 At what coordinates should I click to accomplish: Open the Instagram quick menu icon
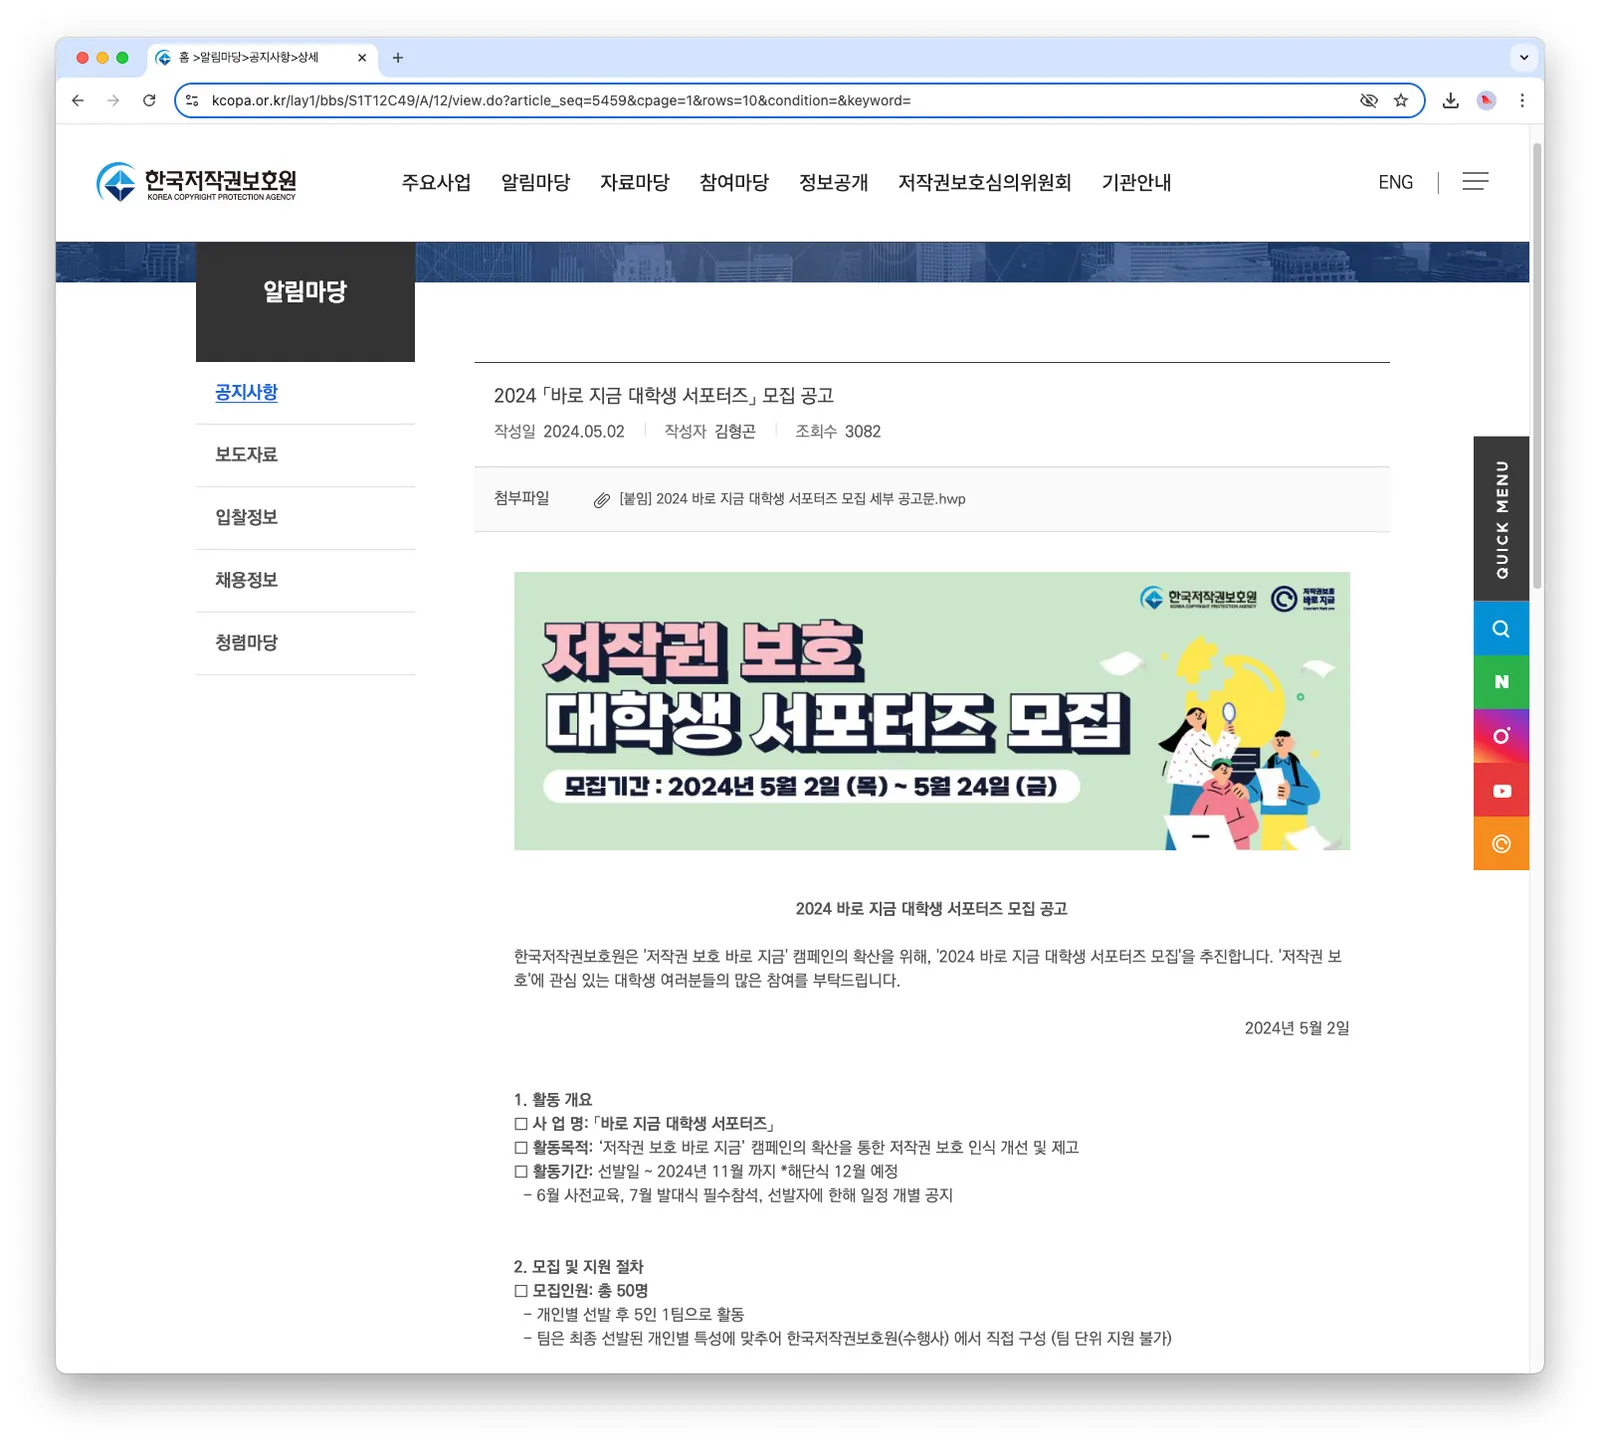[1501, 736]
